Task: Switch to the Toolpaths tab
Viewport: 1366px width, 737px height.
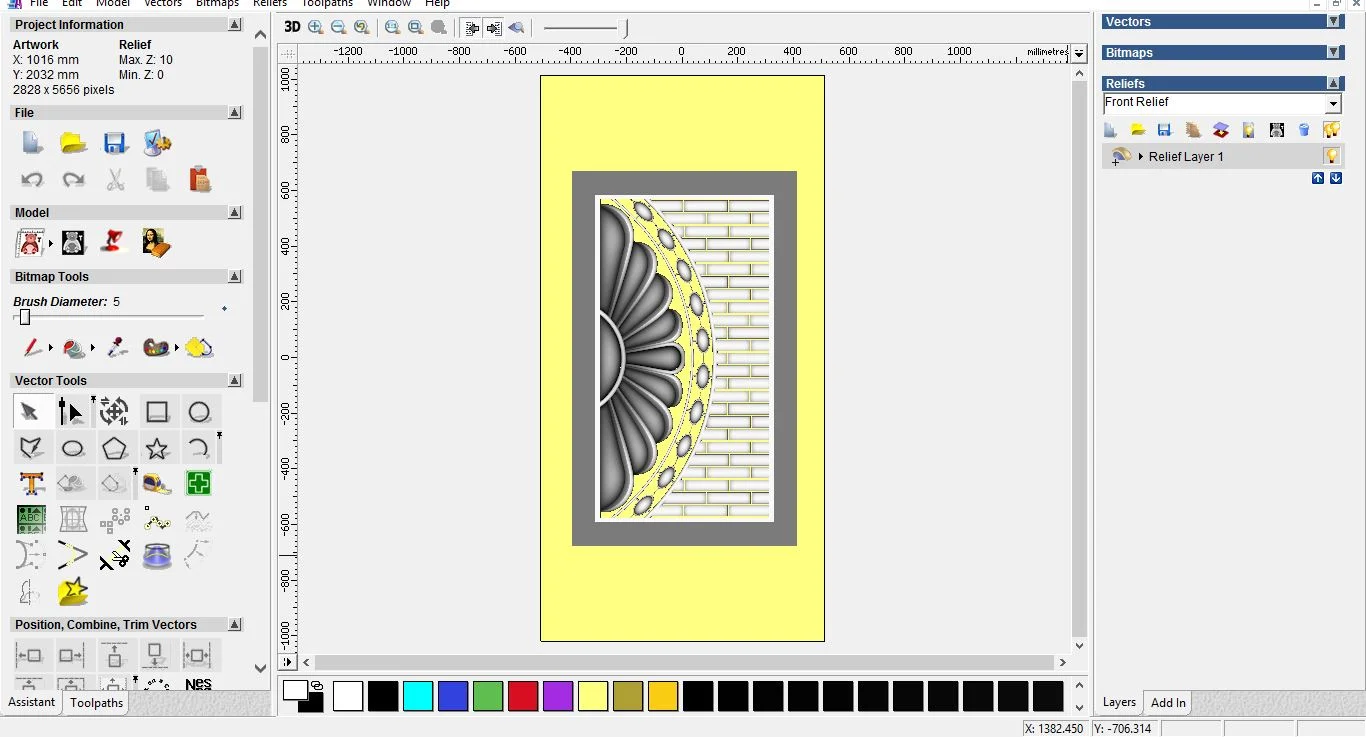Action: 97,703
